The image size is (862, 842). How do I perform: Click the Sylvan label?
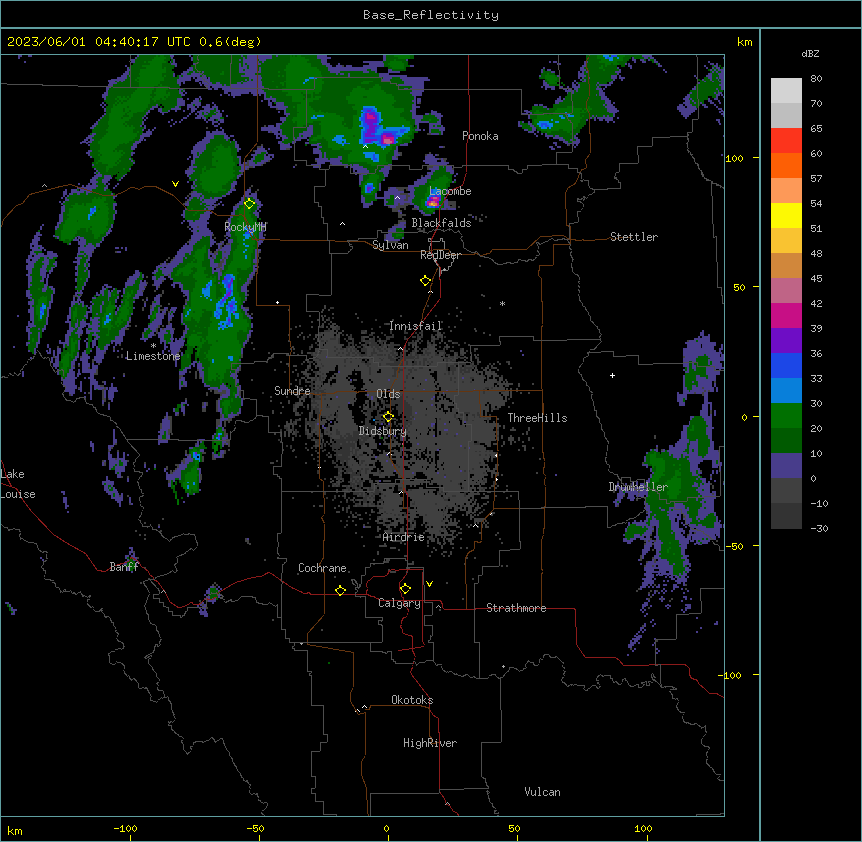tap(390, 245)
